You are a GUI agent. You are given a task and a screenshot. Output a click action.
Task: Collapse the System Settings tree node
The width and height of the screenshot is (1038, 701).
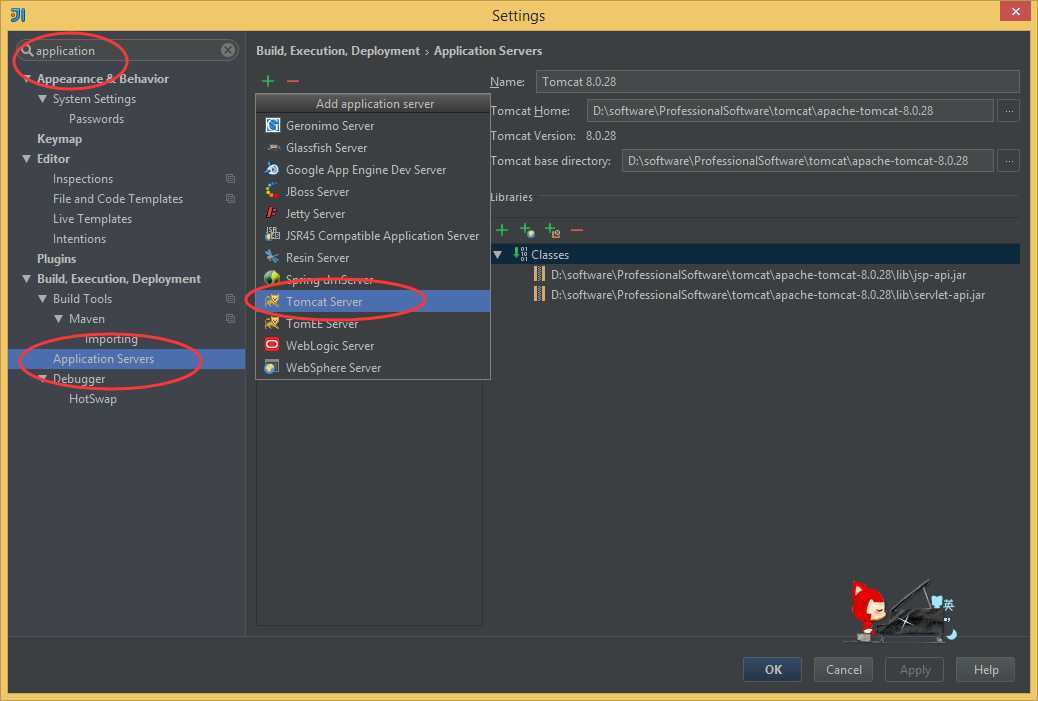click(x=42, y=99)
